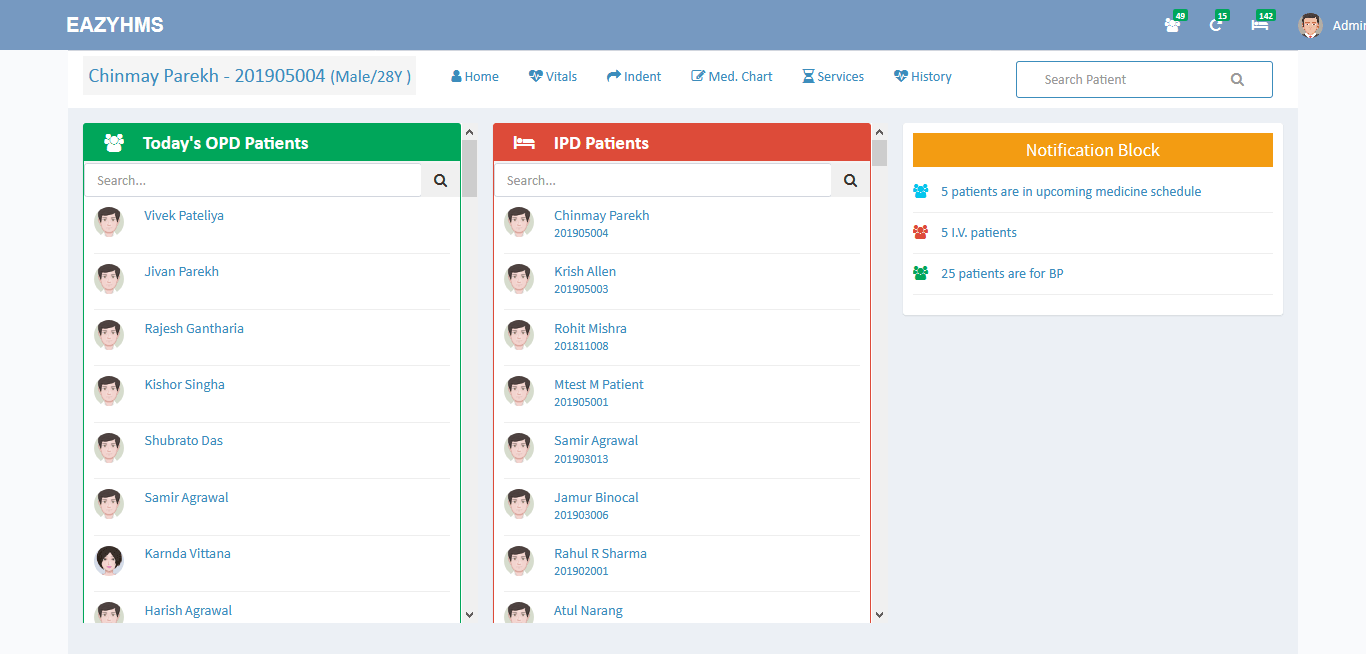Open the Vitals menu item
This screenshot has width=1366, height=654.
point(553,77)
